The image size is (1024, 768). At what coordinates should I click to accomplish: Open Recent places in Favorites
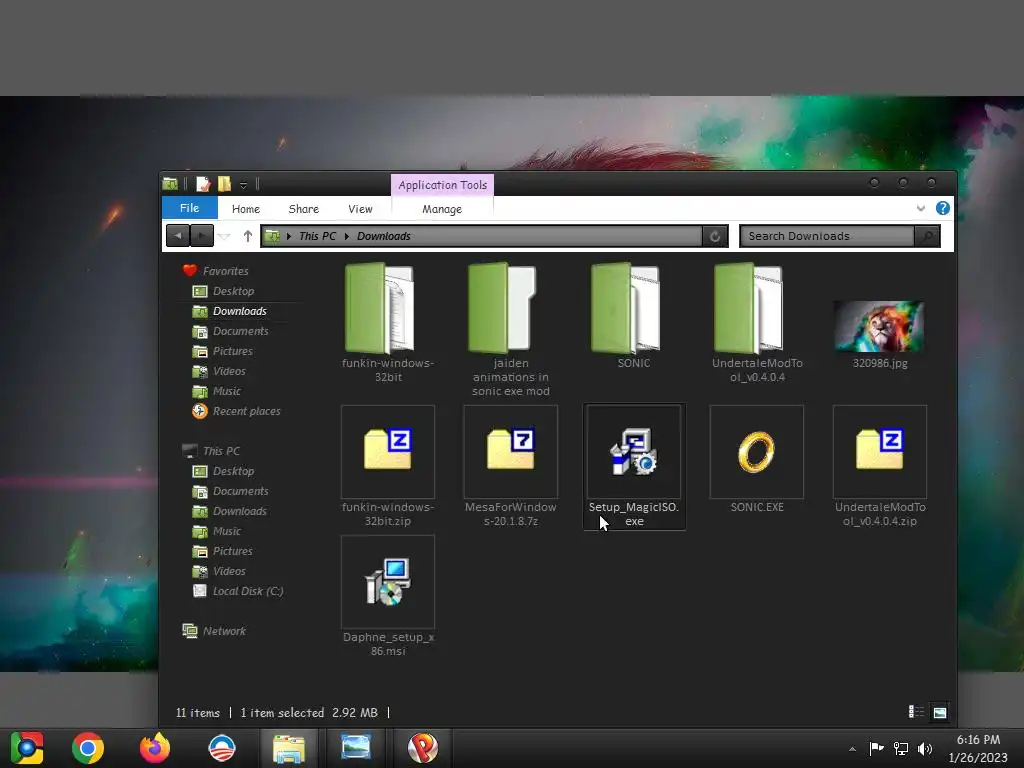[x=246, y=411]
